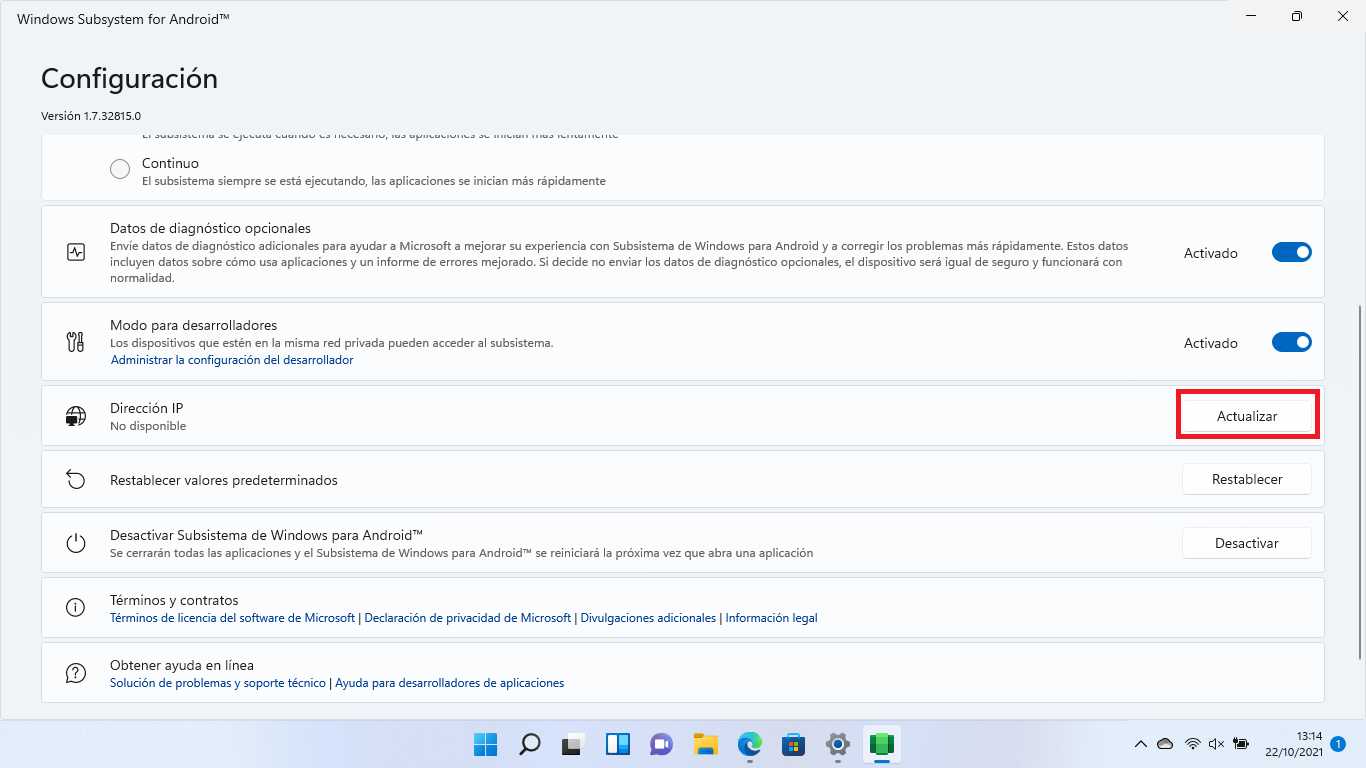
Task: Select the Continuo radio button
Action: 120,169
